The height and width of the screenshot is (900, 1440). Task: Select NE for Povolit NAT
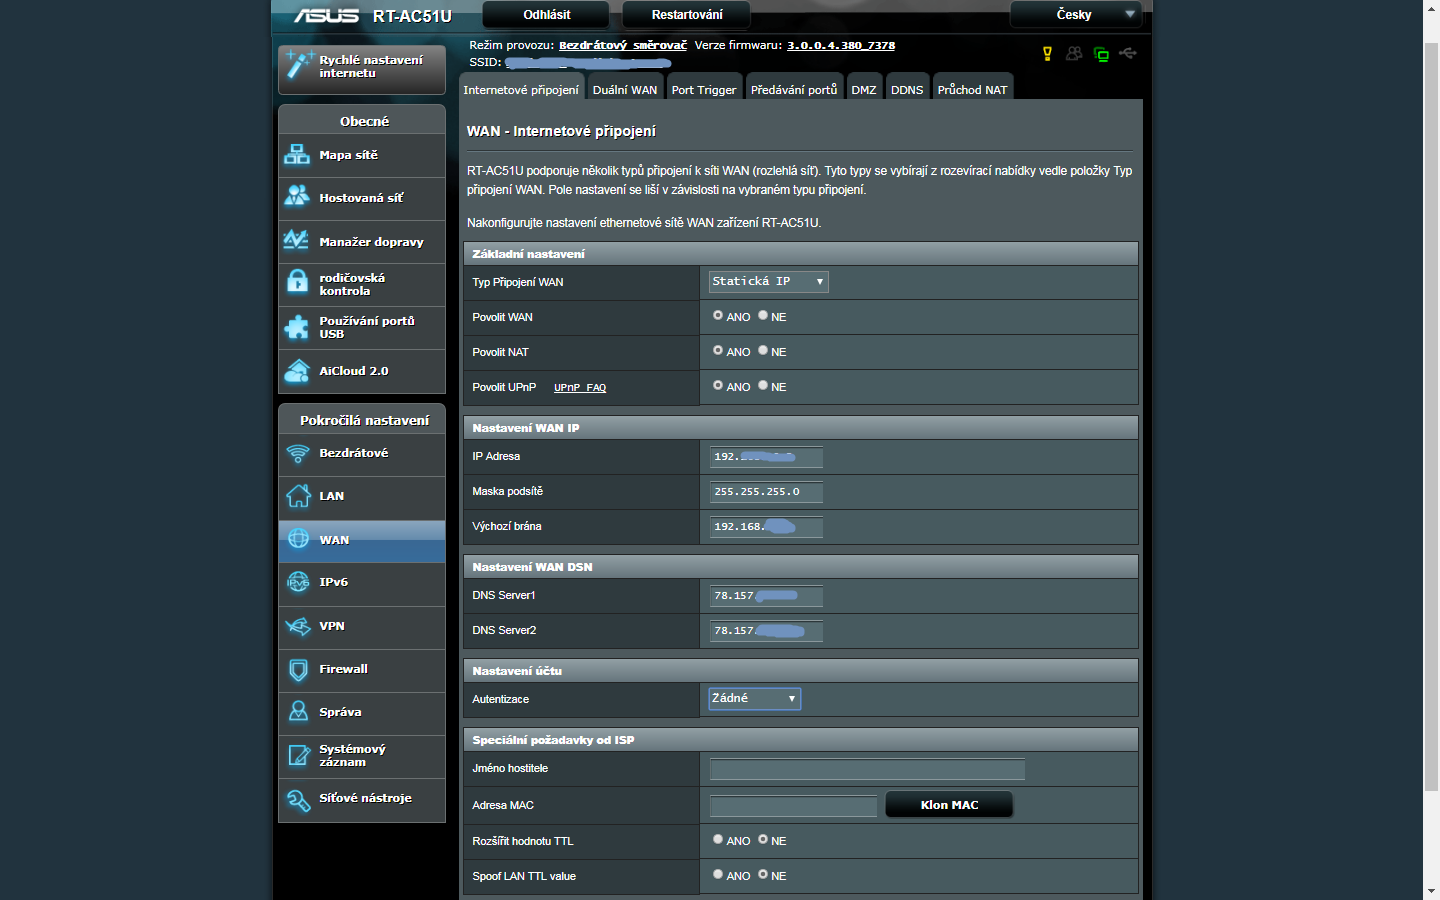click(x=763, y=351)
